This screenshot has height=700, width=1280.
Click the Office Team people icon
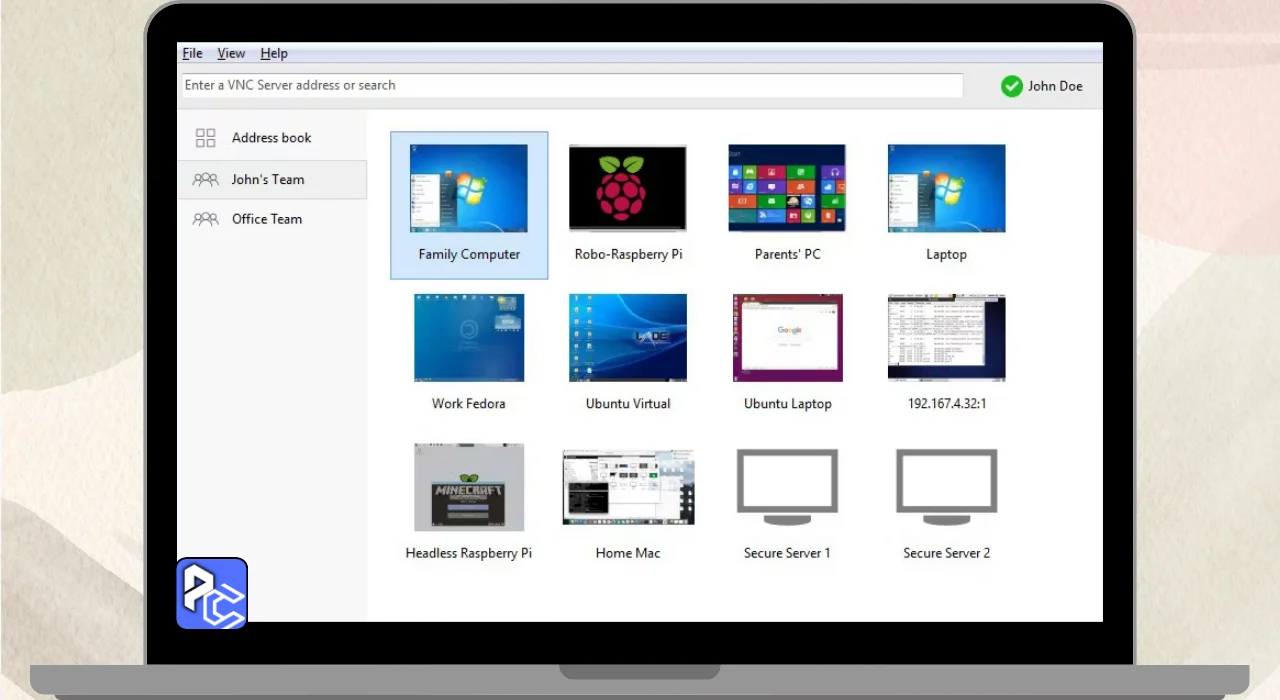pyautogui.click(x=205, y=219)
